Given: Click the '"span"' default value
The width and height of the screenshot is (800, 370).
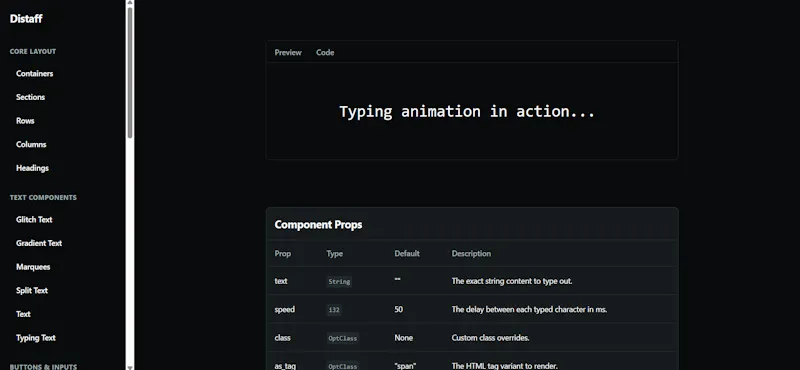Looking at the screenshot, I should click(x=405, y=366).
